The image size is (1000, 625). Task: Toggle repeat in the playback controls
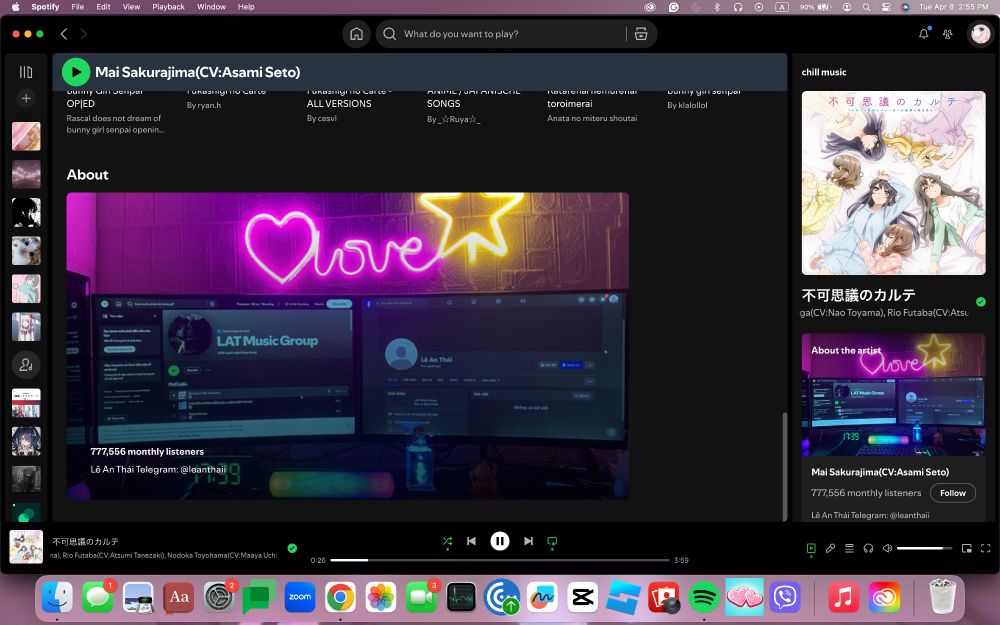click(x=552, y=541)
